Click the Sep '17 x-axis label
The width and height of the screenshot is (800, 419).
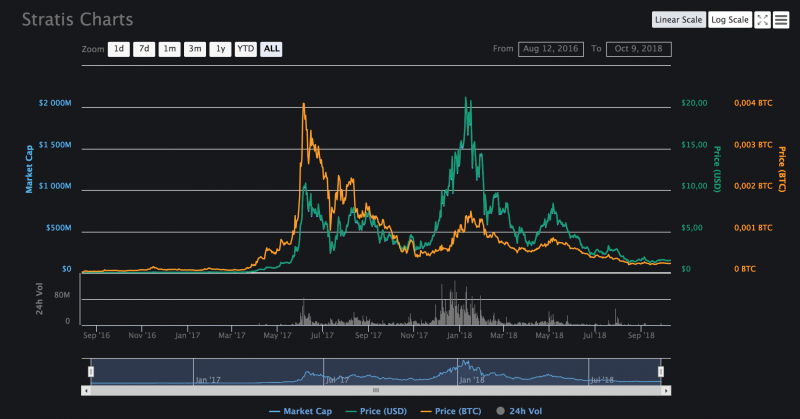[368, 335]
